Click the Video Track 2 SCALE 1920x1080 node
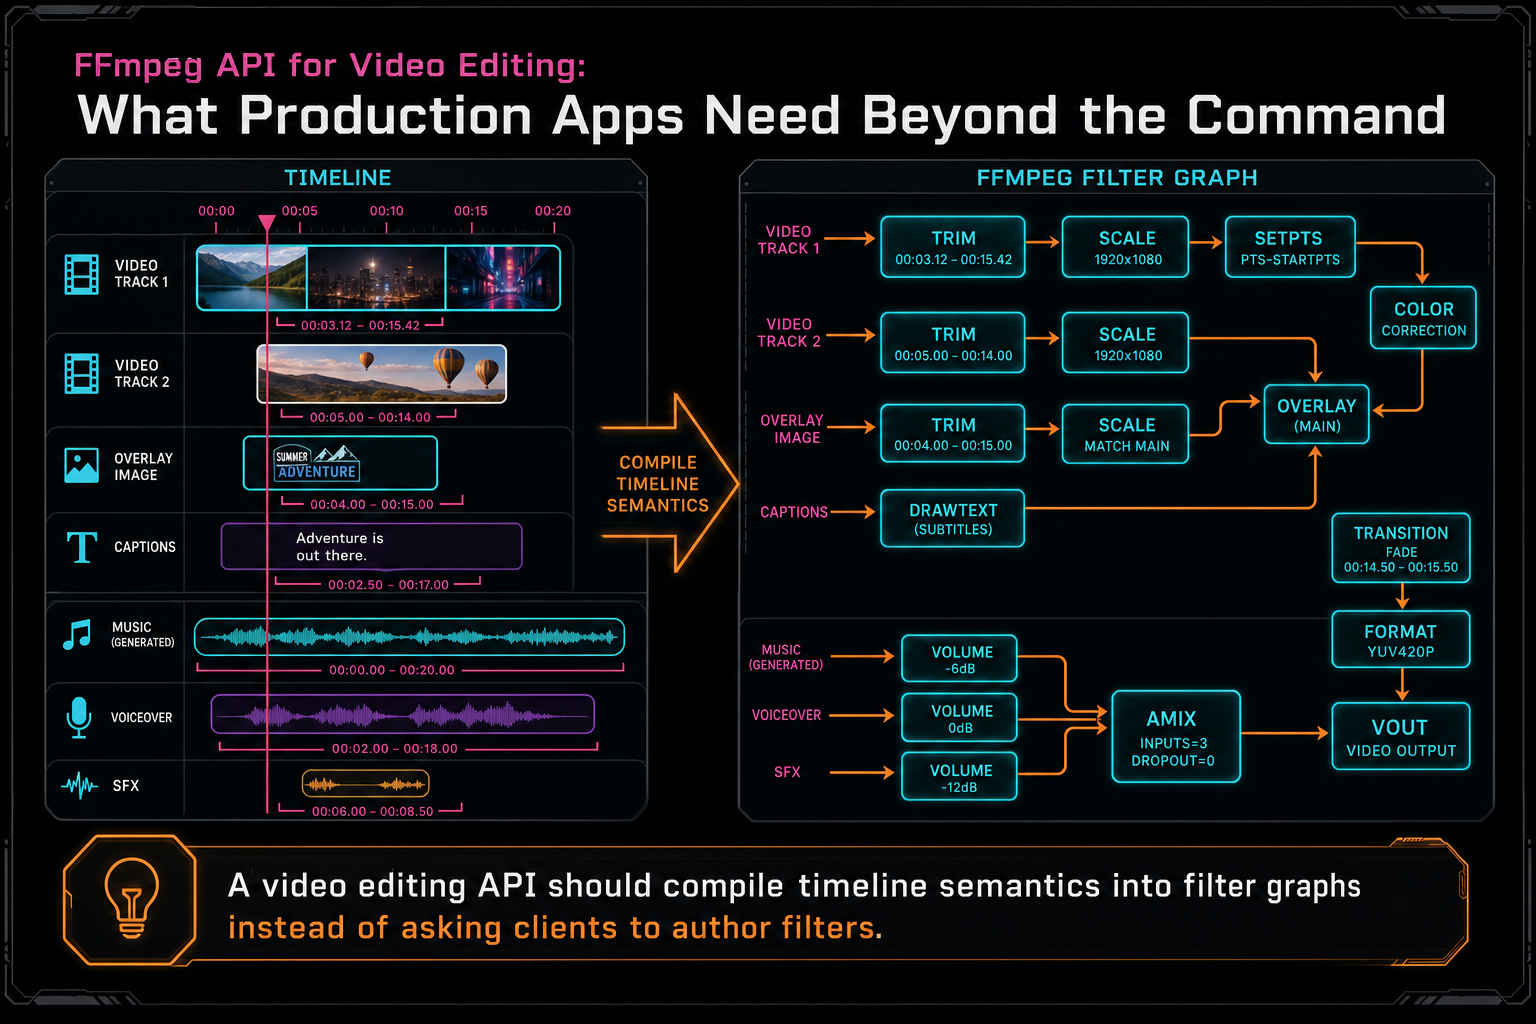The width and height of the screenshot is (1536, 1024). coord(1126,343)
